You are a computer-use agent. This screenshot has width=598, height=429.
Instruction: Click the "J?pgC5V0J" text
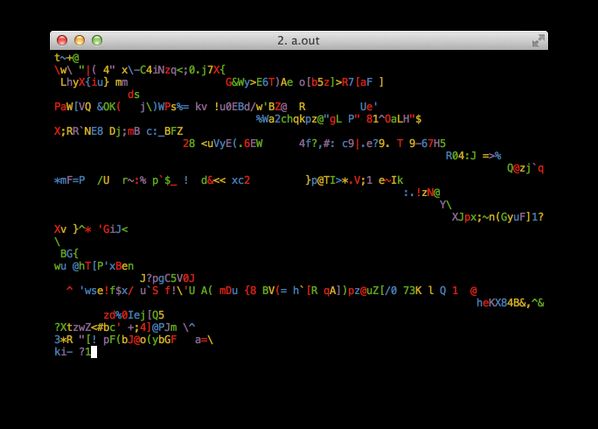click(x=167, y=278)
